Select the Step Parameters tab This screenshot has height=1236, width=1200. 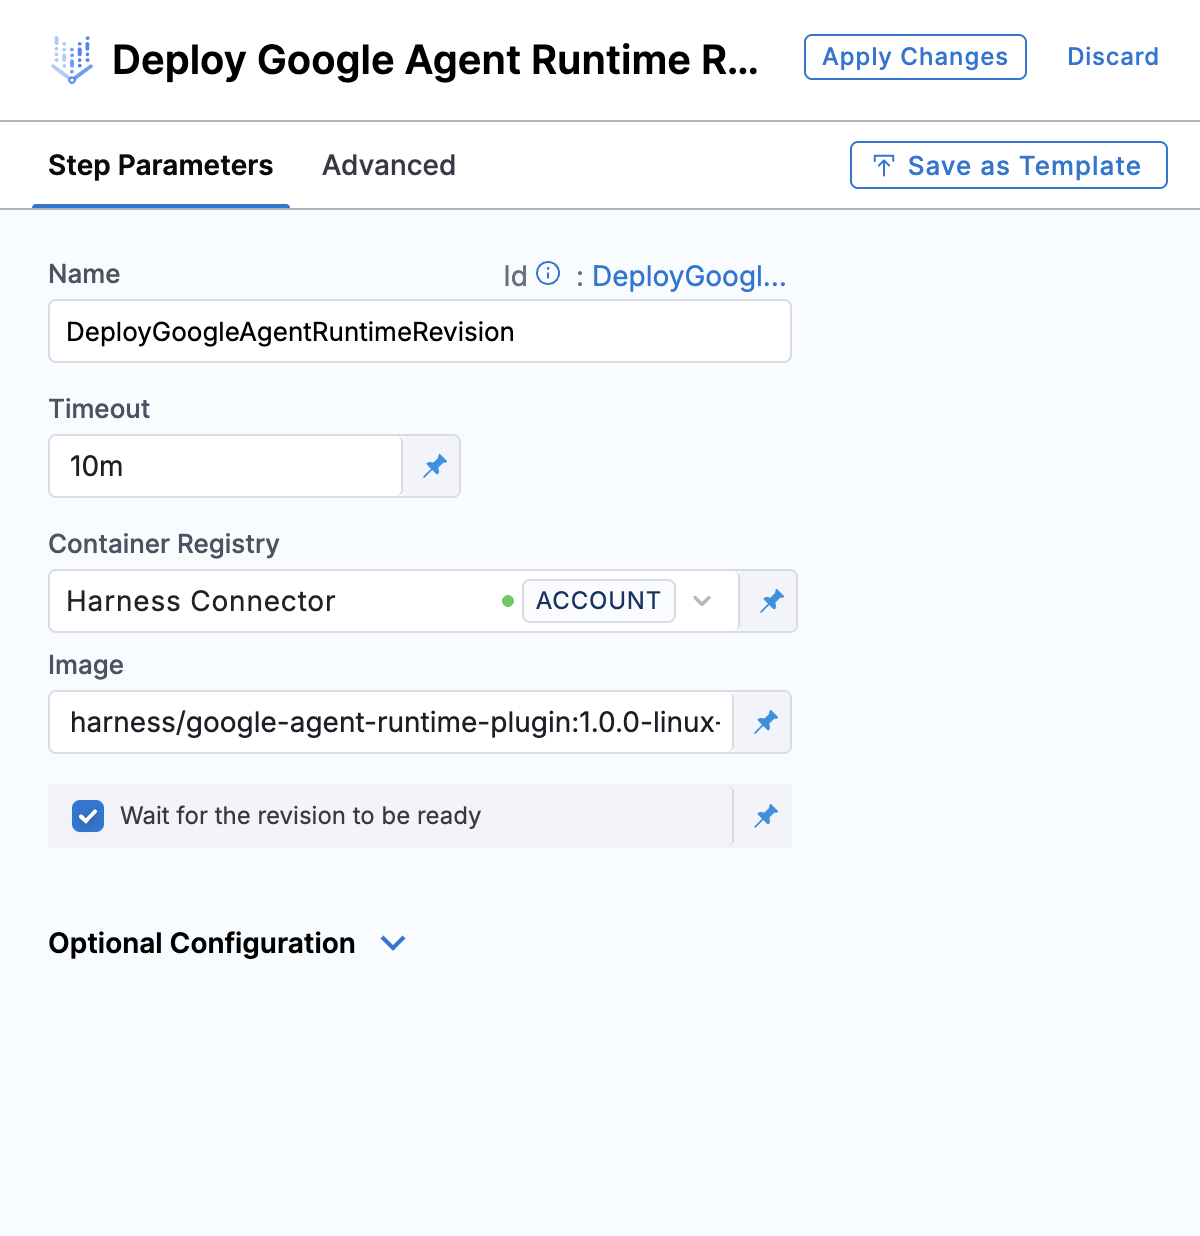click(161, 165)
